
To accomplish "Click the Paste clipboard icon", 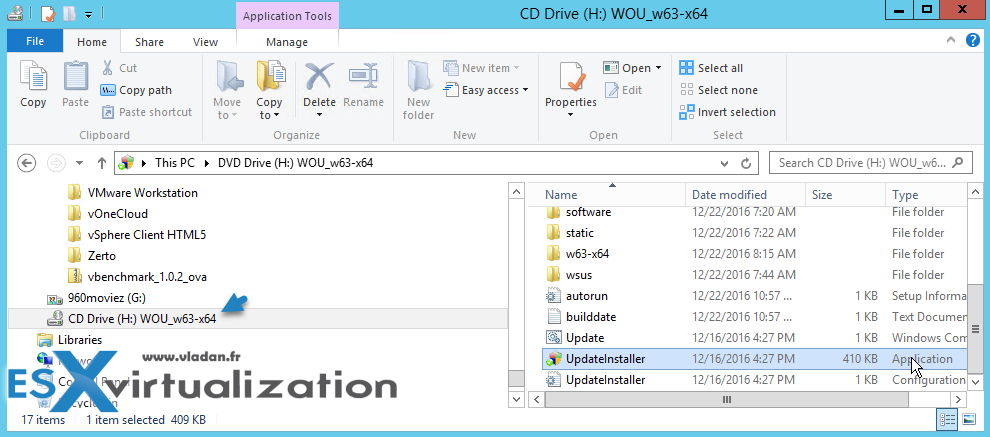I will tap(76, 76).
